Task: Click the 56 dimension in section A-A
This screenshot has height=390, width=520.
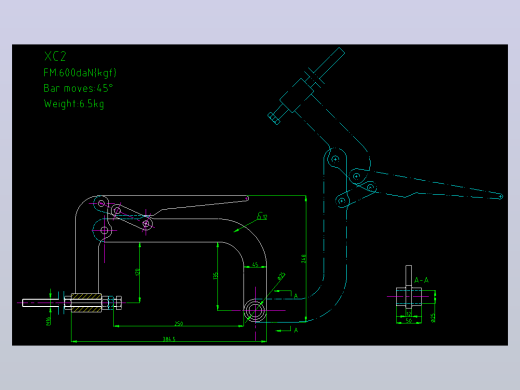Action: pyautogui.click(x=409, y=321)
